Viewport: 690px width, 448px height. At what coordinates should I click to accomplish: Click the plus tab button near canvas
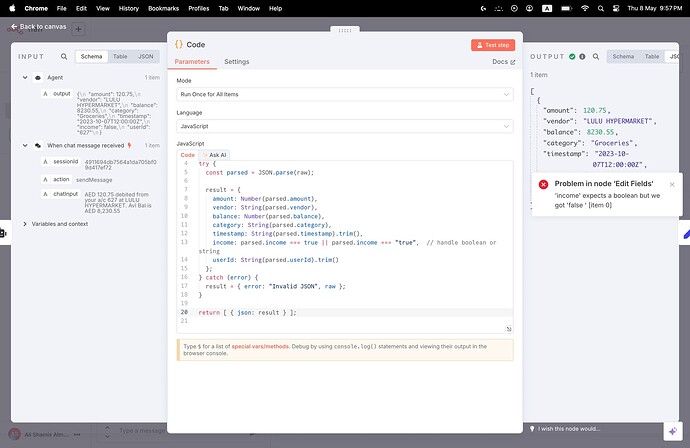pyautogui.click(x=78, y=29)
